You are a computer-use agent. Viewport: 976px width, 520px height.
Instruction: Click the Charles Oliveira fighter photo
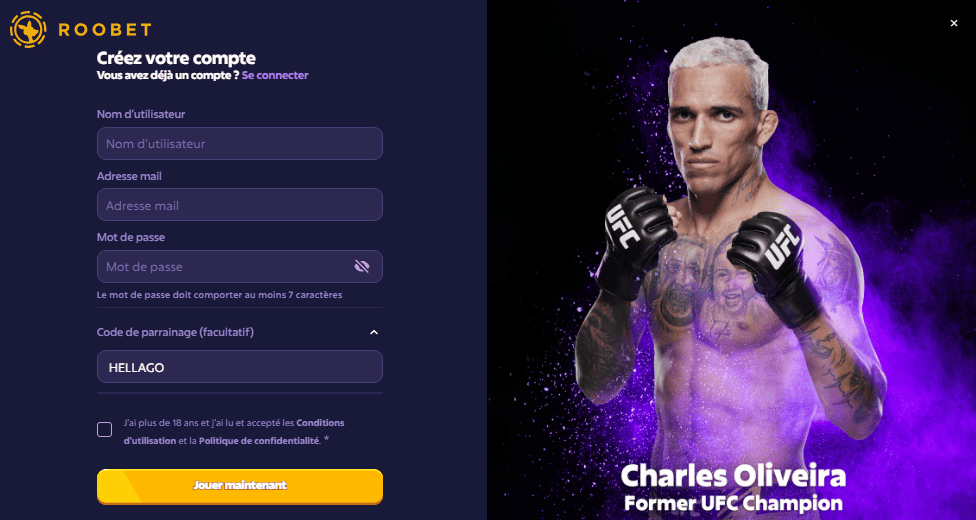pos(730,250)
